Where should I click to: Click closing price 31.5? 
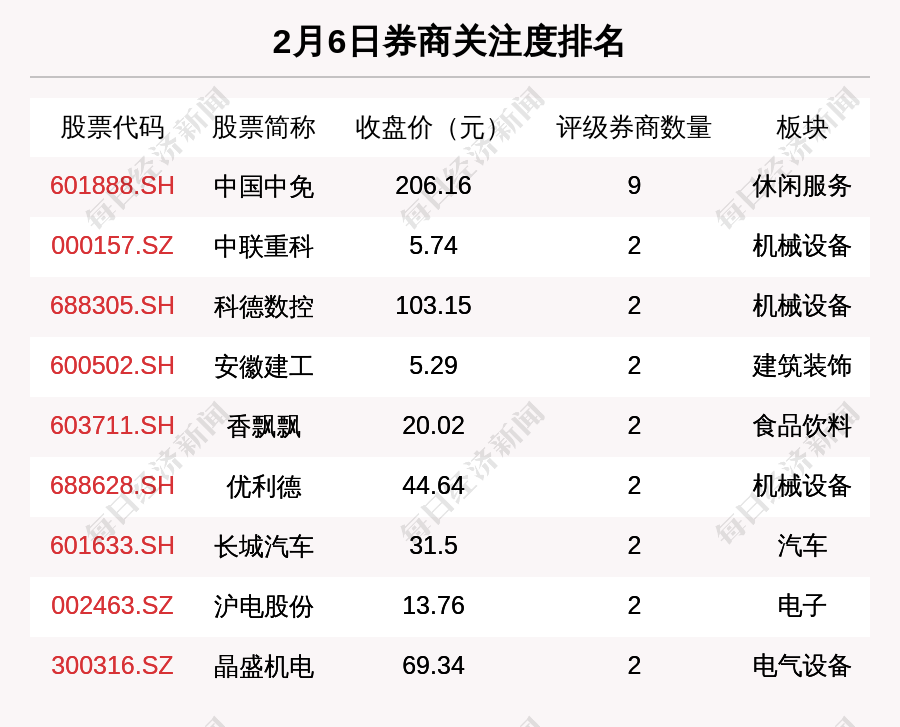point(433,546)
